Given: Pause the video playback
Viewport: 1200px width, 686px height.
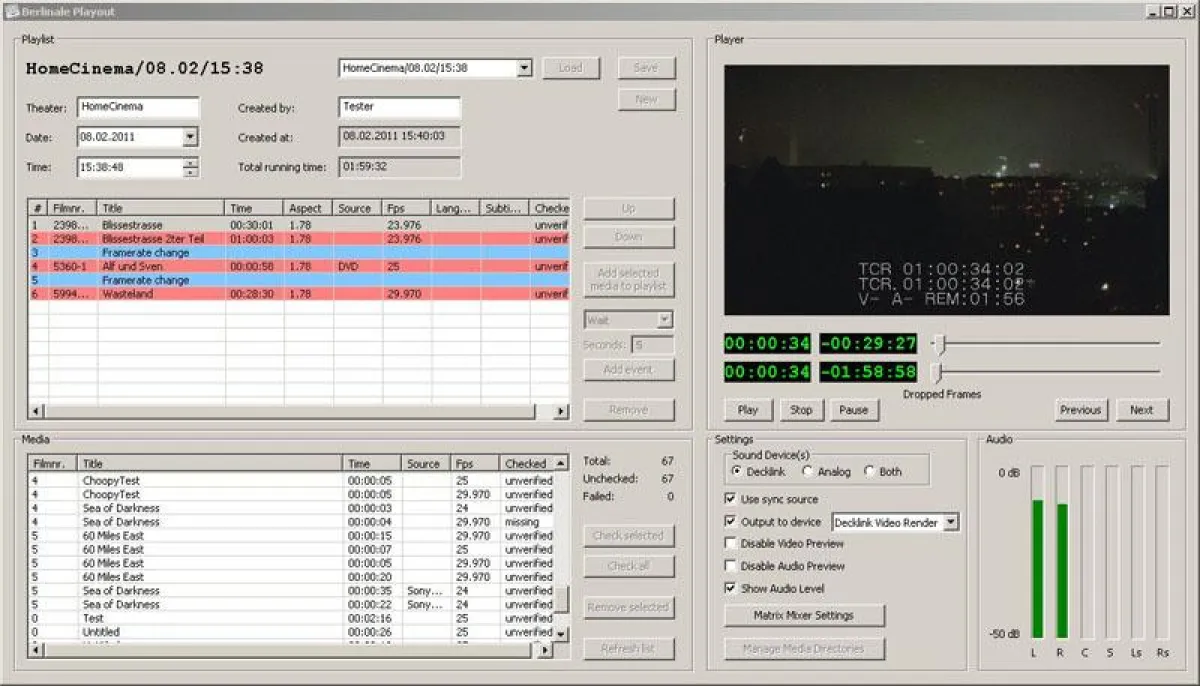Looking at the screenshot, I should (x=853, y=410).
